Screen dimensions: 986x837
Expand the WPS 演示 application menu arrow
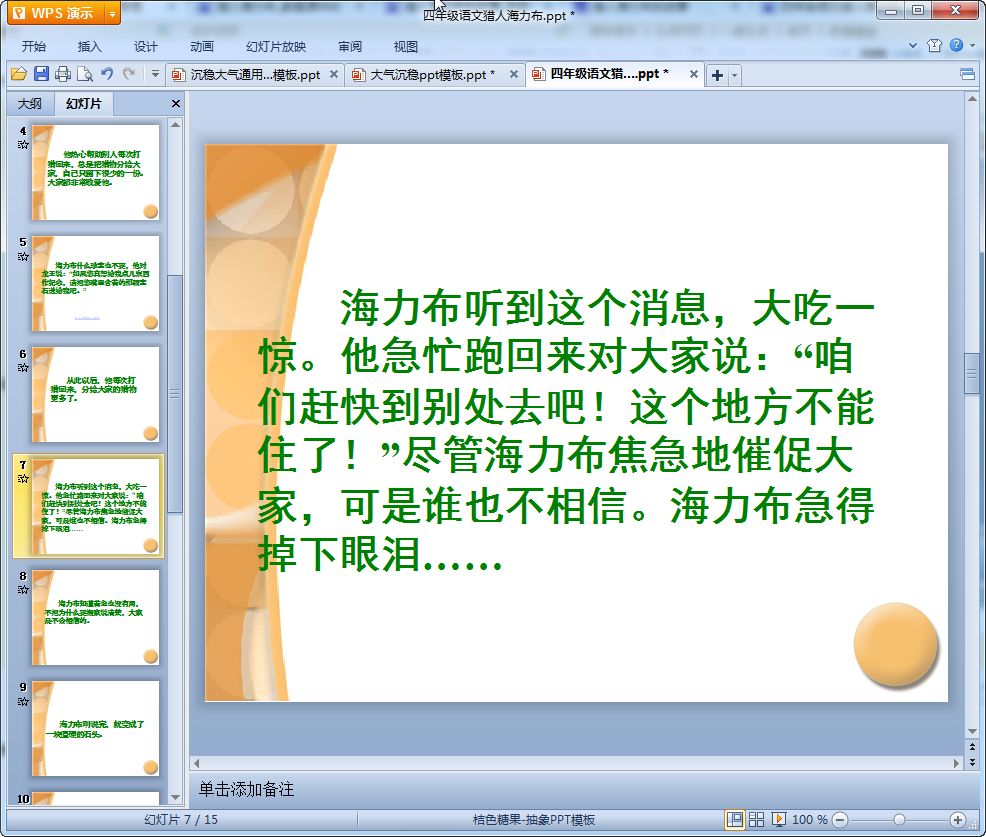112,13
